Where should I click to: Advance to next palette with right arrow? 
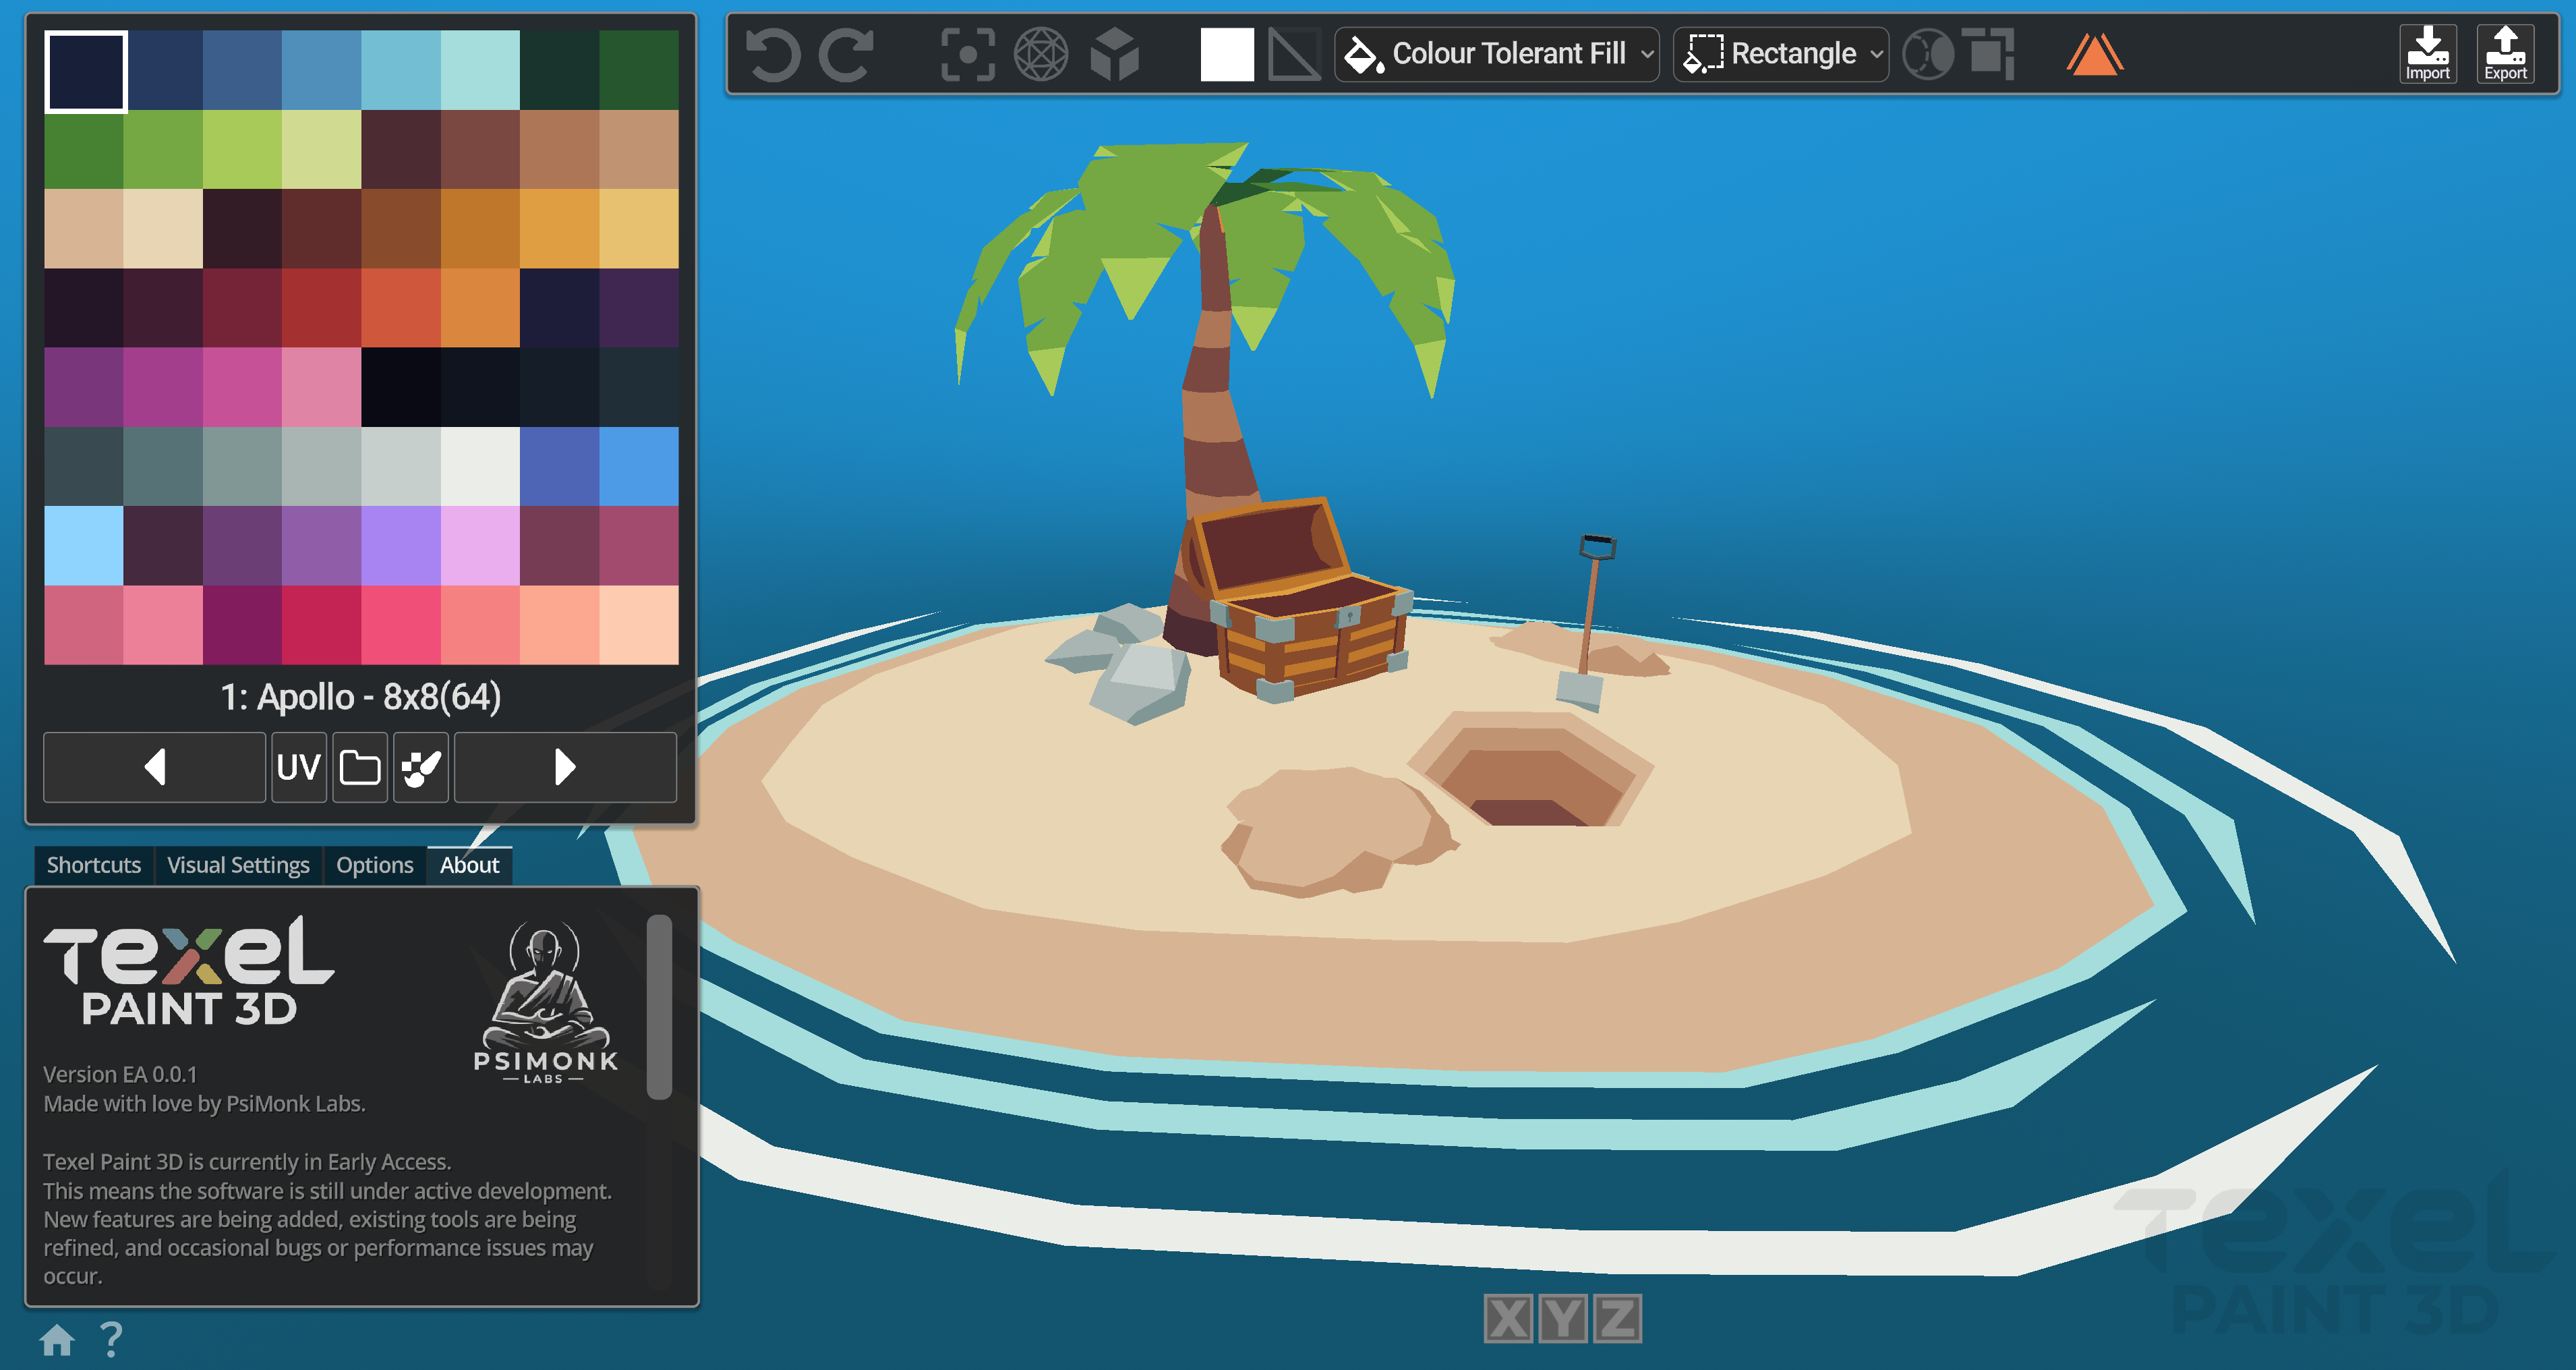[565, 767]
